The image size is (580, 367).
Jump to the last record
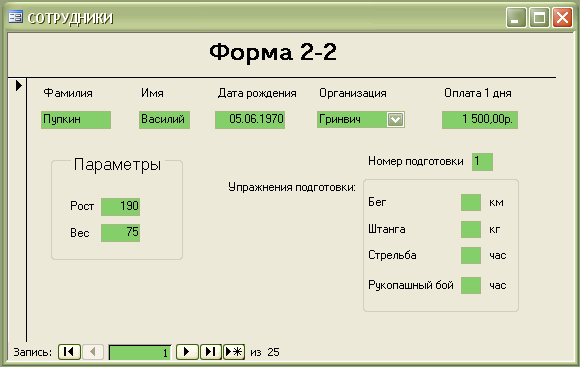click(211, 351)
